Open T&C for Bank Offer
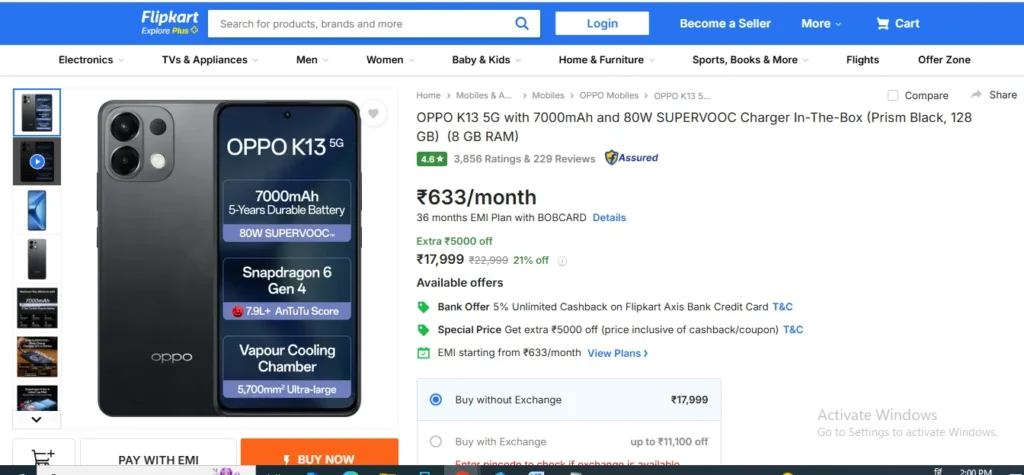 click(782, 306)
